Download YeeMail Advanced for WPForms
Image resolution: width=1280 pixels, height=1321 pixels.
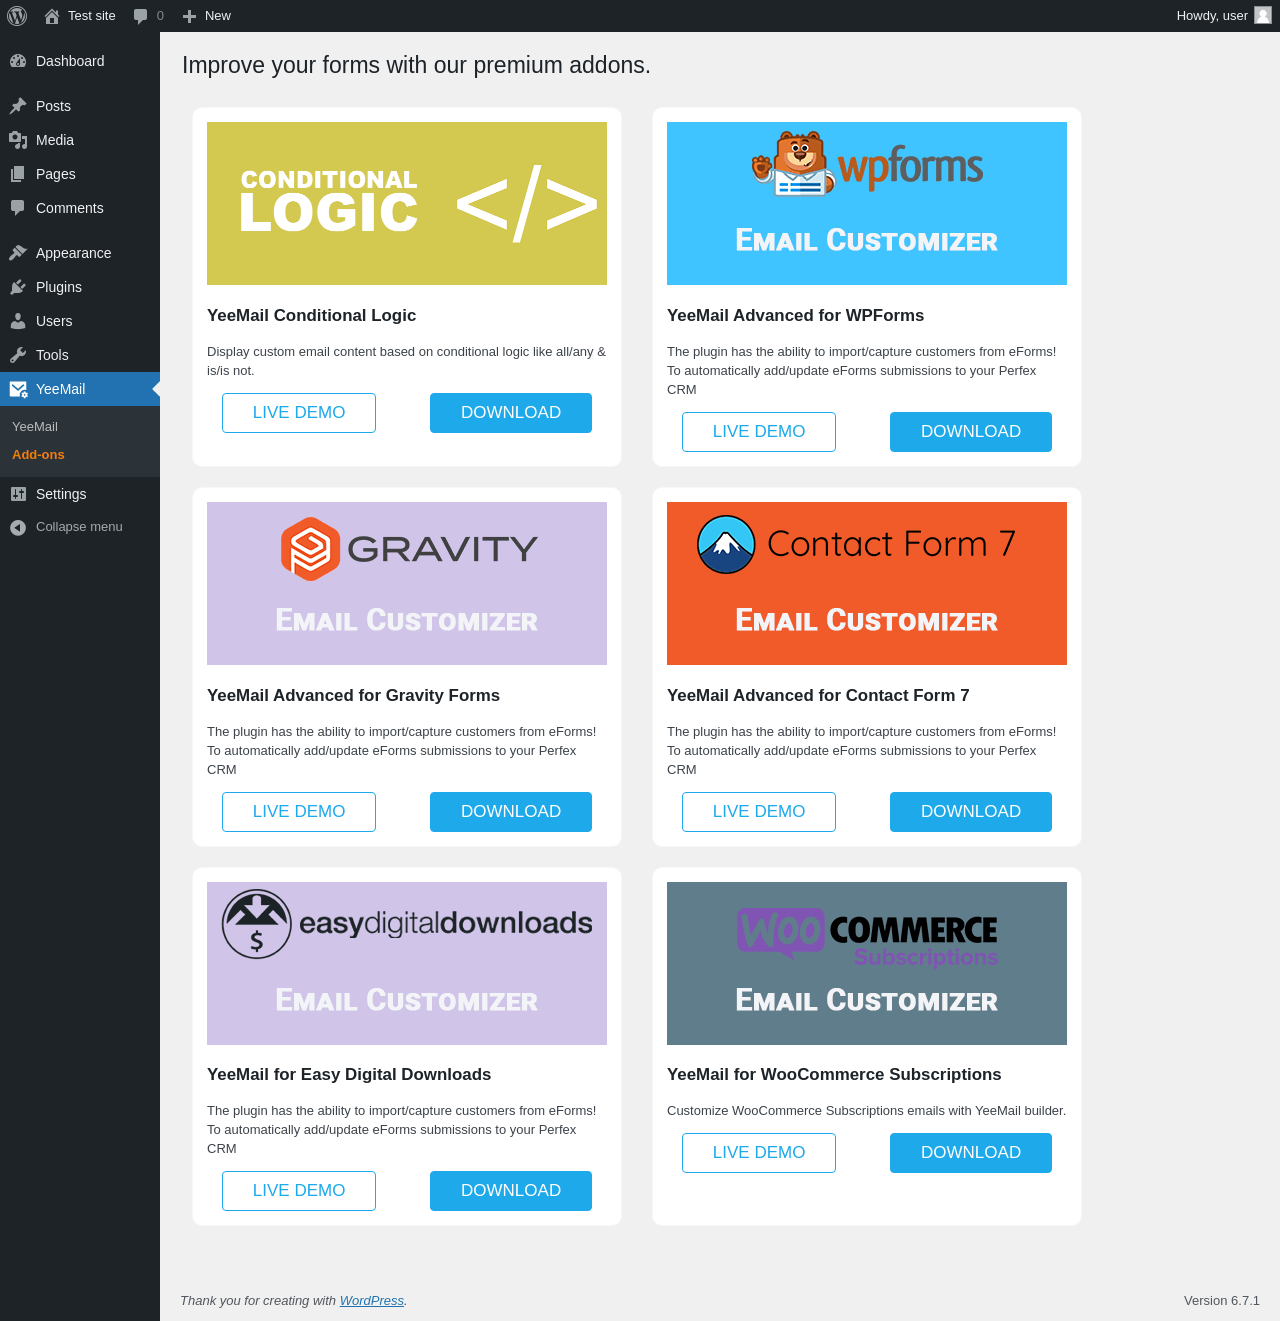971,432
